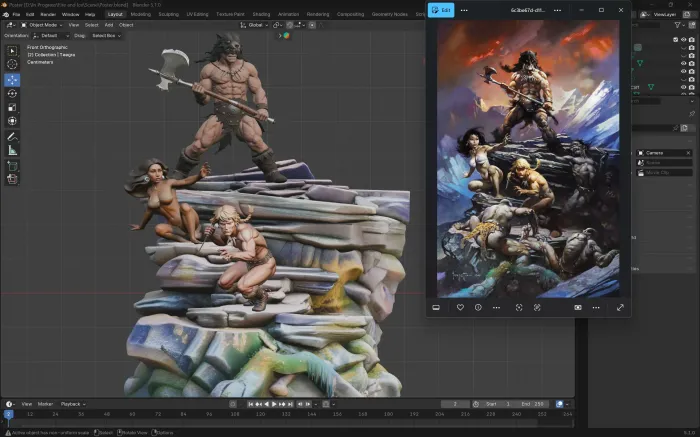Select the Scale tool in Blender toolbar
The height and width of the screenshot is (437, 700).
tap(12, 107)
